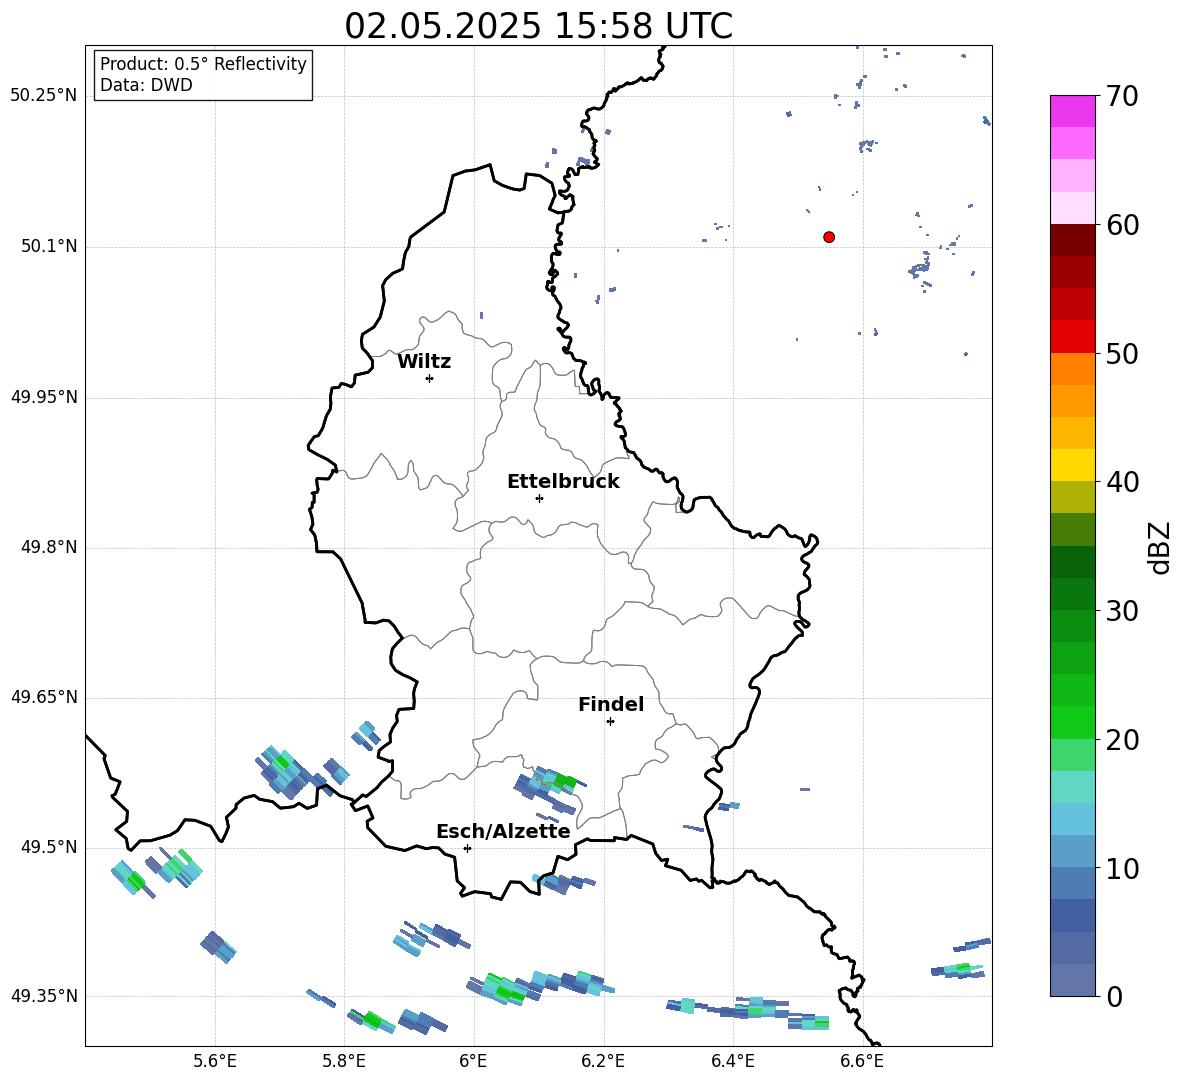Click the Ettelbruck cross marker

tap(539, 498)
